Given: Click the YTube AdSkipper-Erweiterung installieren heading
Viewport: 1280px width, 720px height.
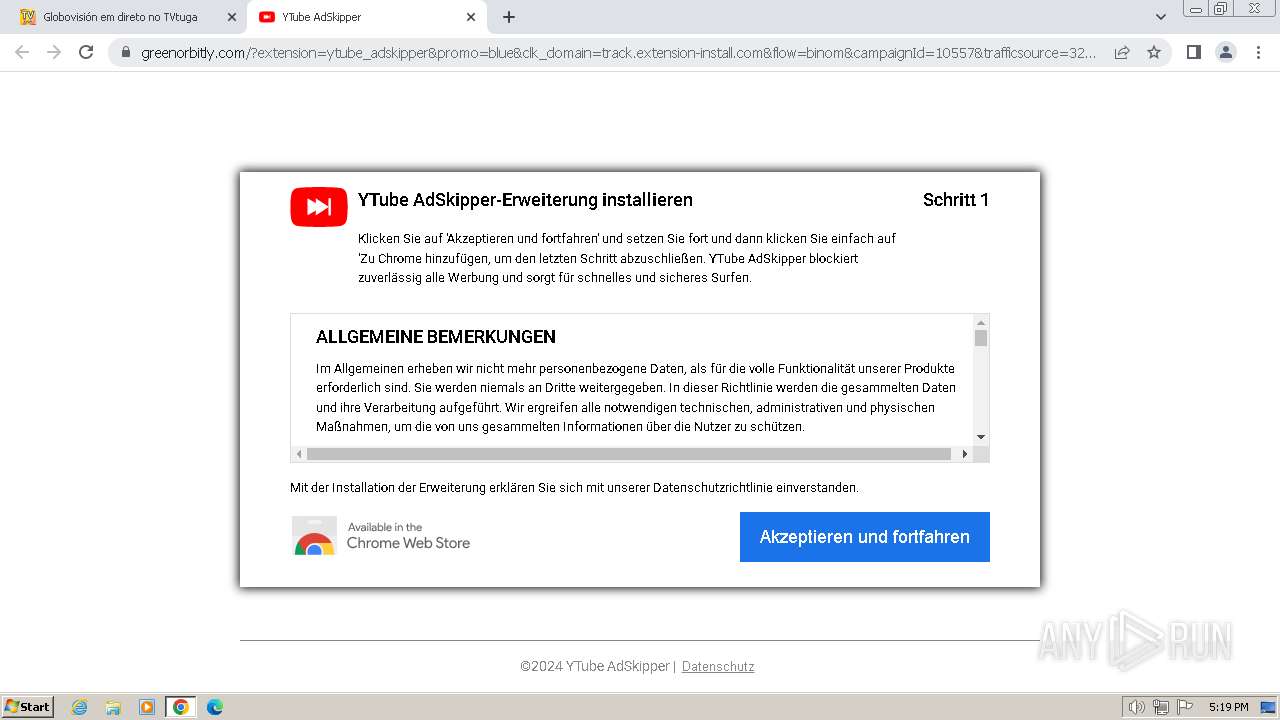Looking at the screenshot, I should [x=525, y=200].
